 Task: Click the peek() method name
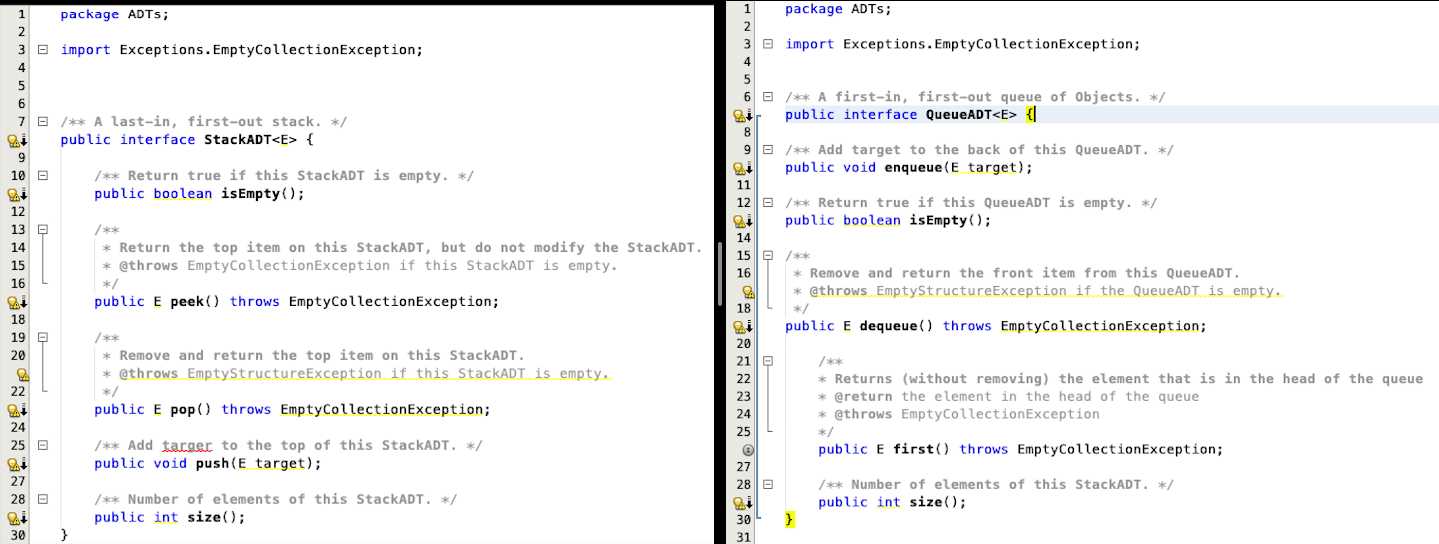(x=194, y=302)
